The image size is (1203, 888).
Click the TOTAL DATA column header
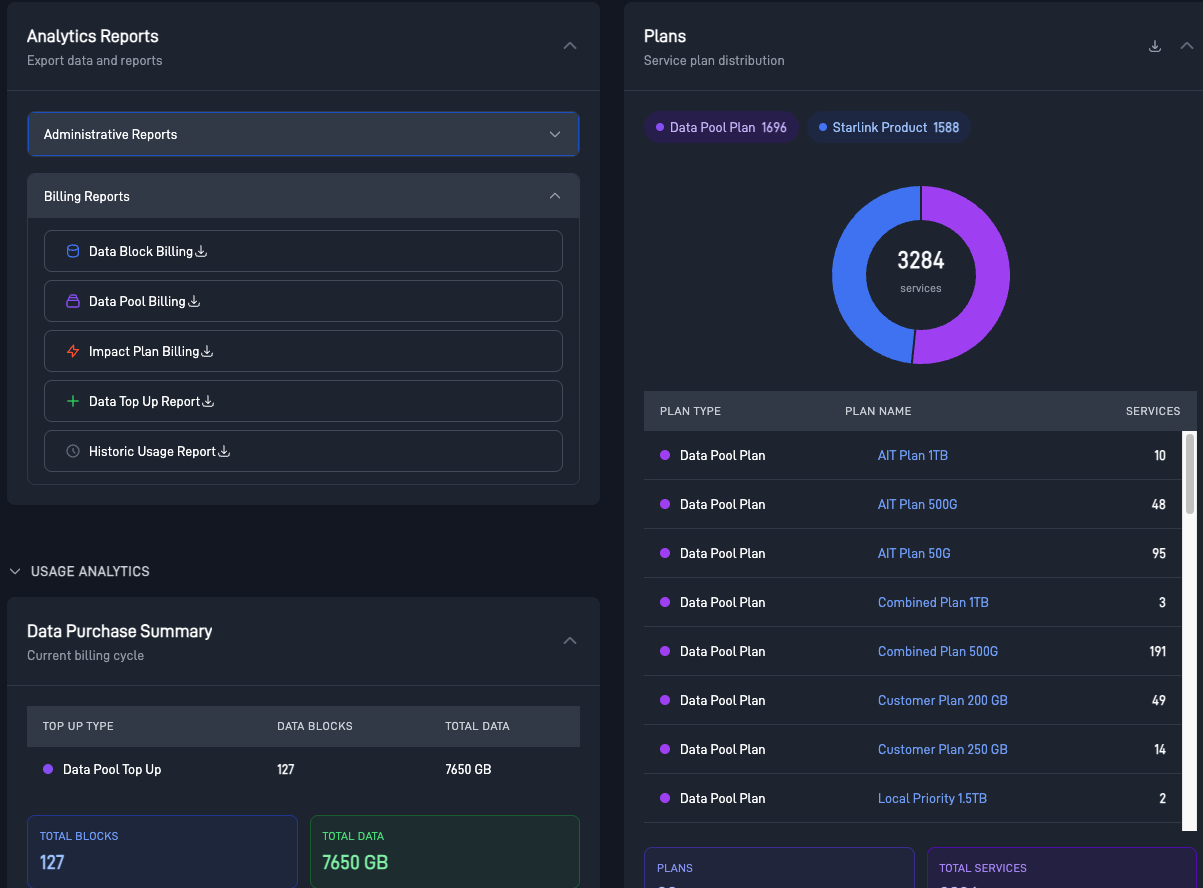click(x=477, y=726)
